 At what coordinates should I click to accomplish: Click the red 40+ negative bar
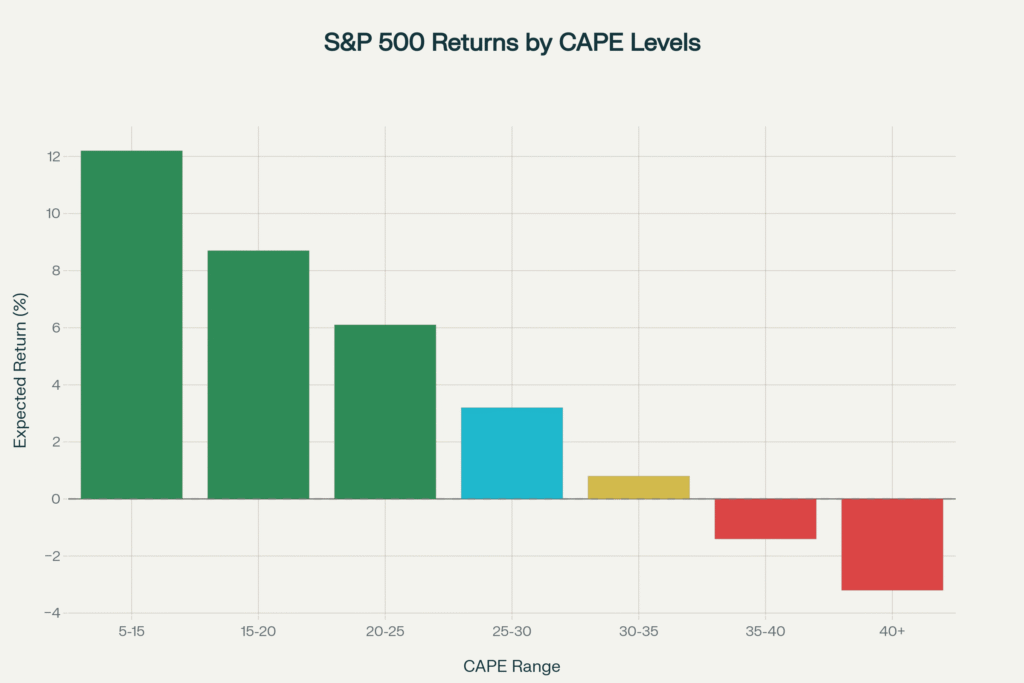click(x=892, y=544)
